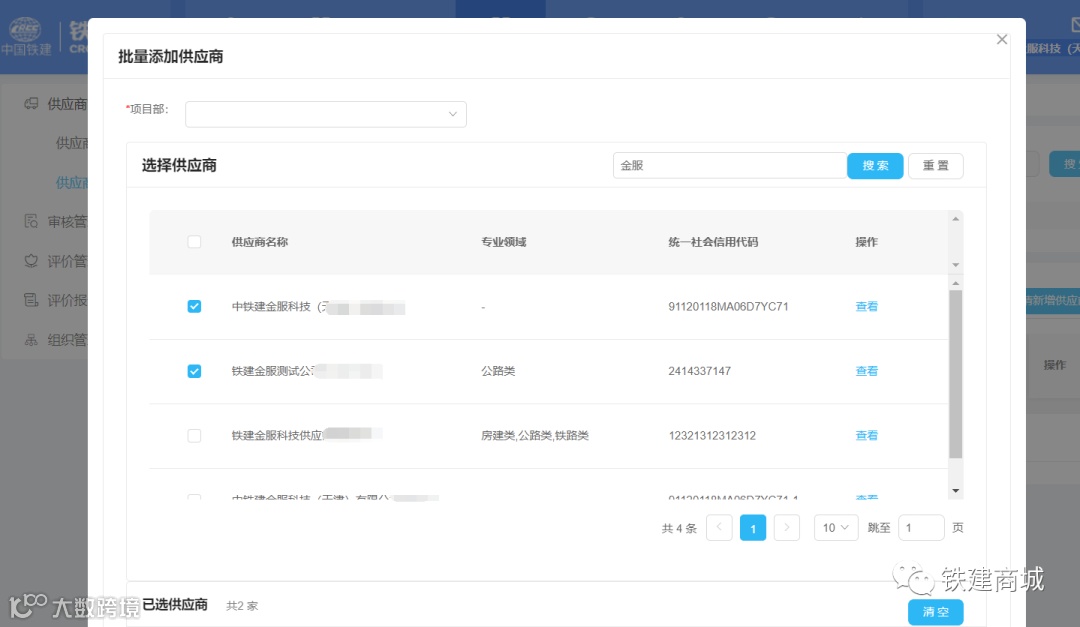Click the table body scroll down arrow
Screen dimensions: 1080x627
955,491
